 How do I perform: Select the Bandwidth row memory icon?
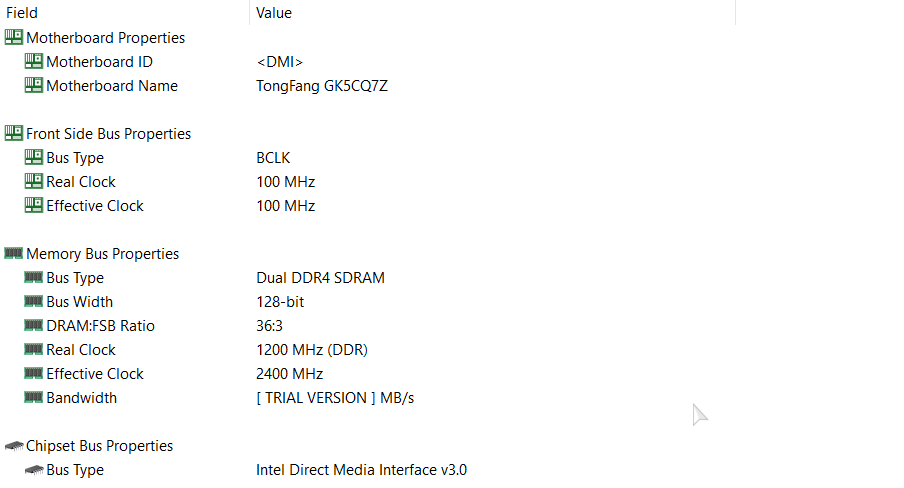pos(33,397)
